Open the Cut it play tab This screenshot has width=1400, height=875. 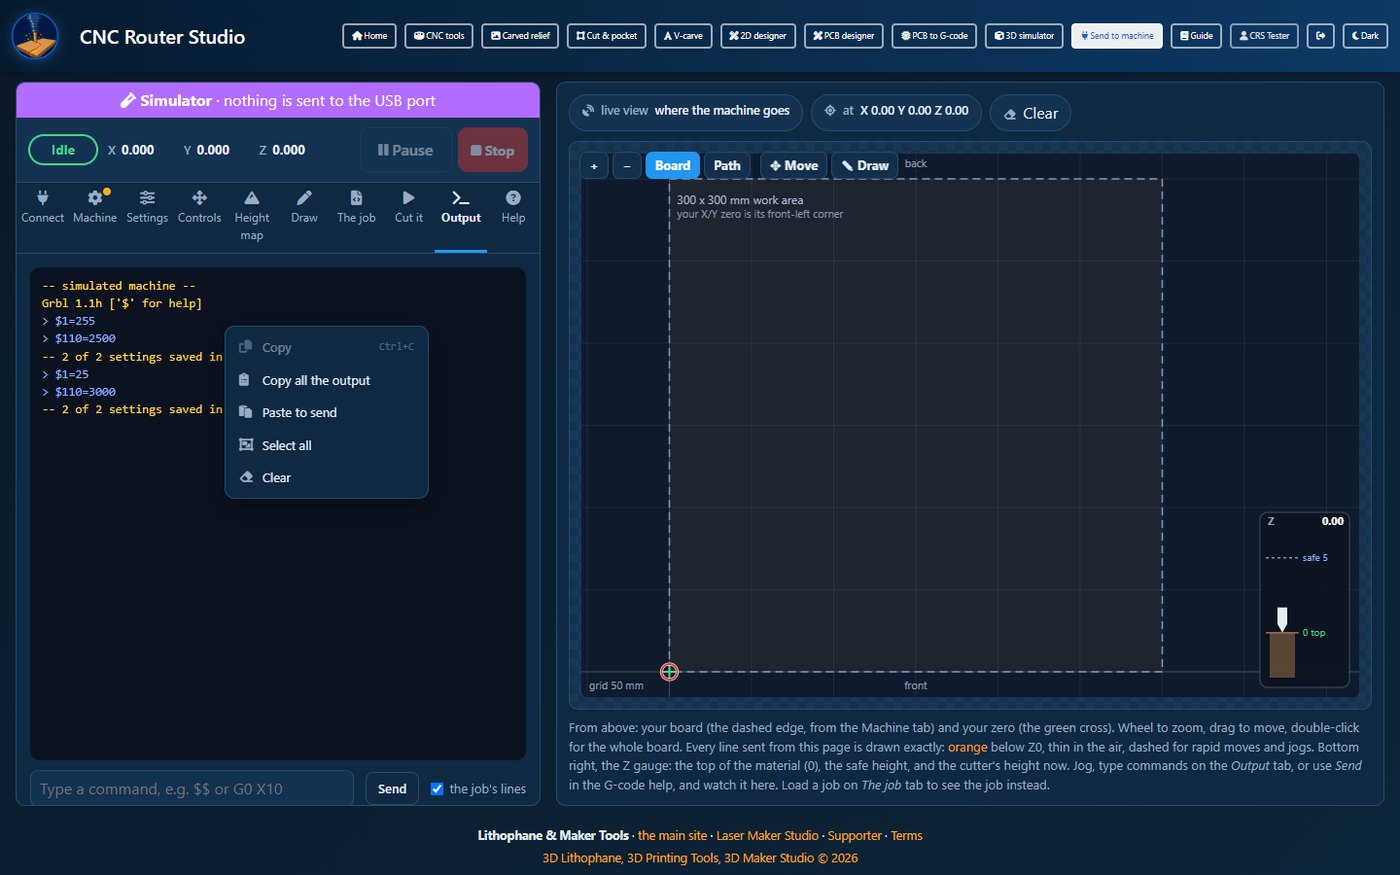click(409, 207)
